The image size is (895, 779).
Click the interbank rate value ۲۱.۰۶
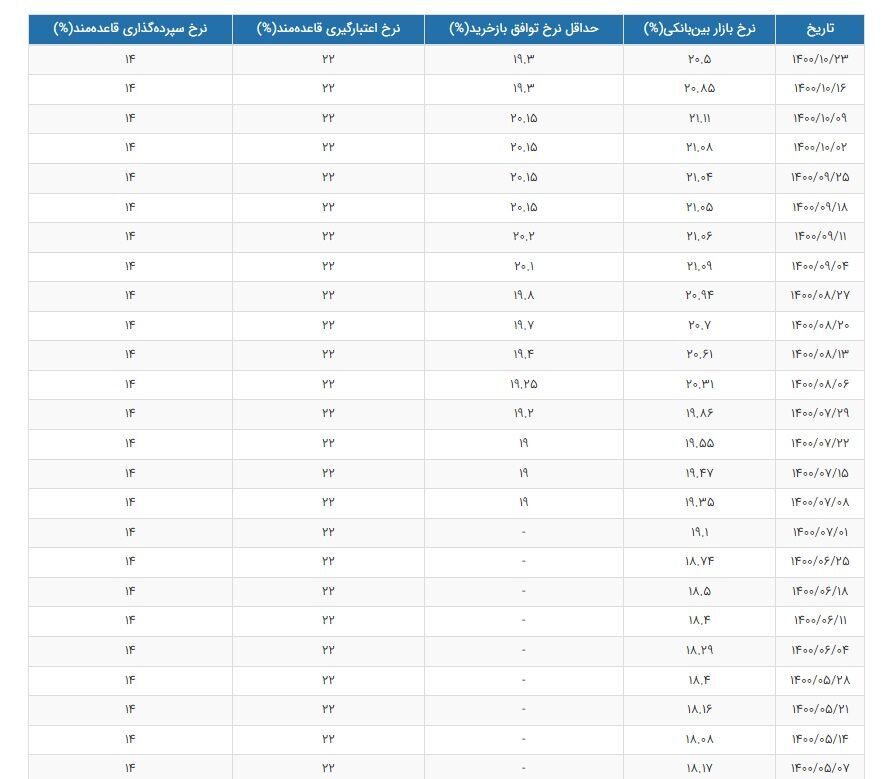pos(699,236)
